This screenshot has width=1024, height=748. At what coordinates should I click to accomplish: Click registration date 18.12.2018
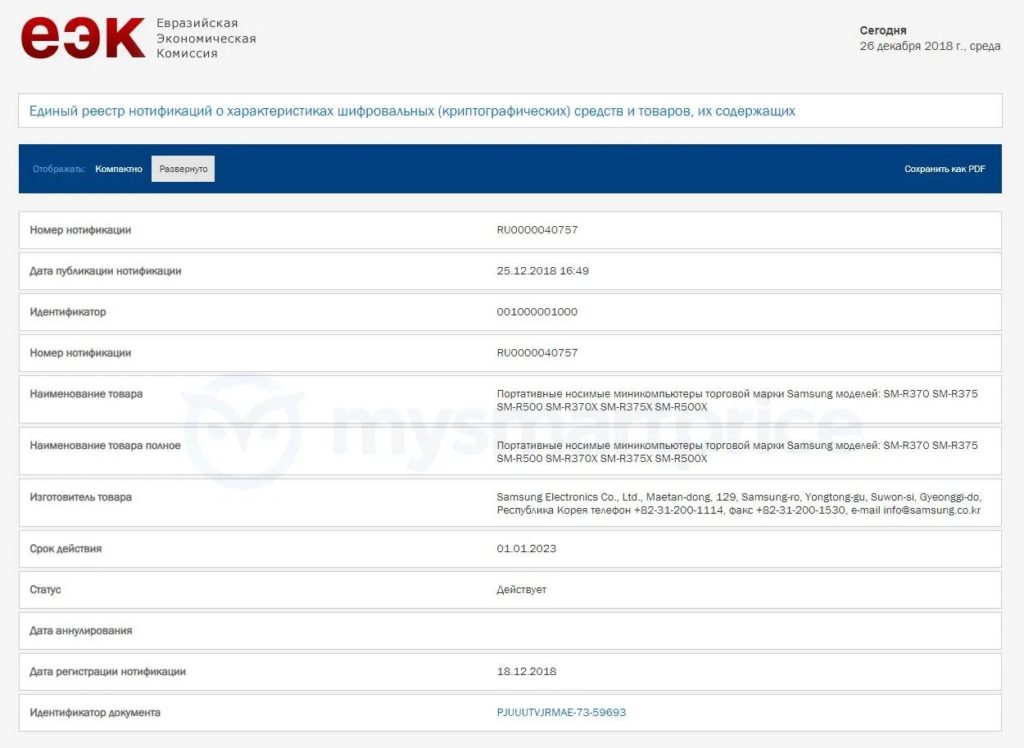point(526,672)
